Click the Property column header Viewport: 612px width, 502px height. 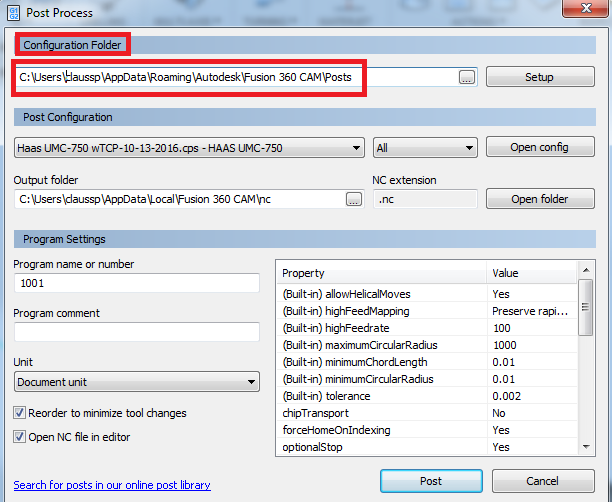382,273
